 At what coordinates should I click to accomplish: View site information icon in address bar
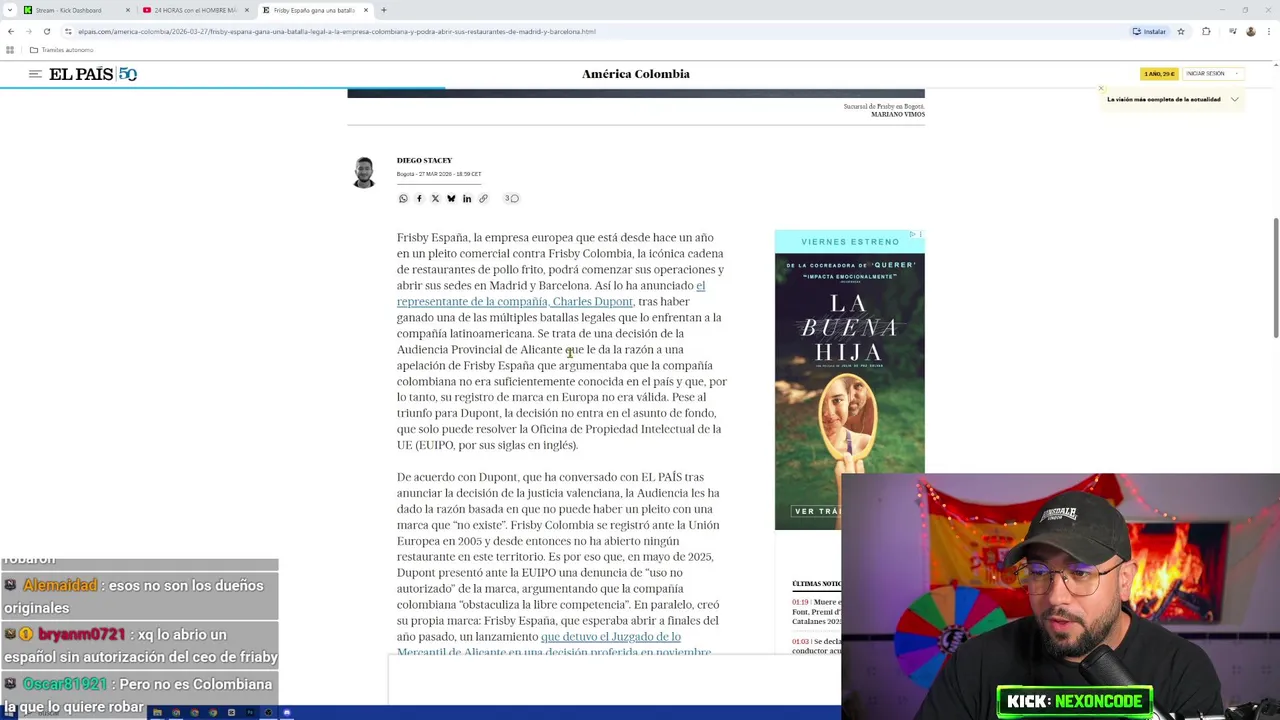tap(68, 31)
